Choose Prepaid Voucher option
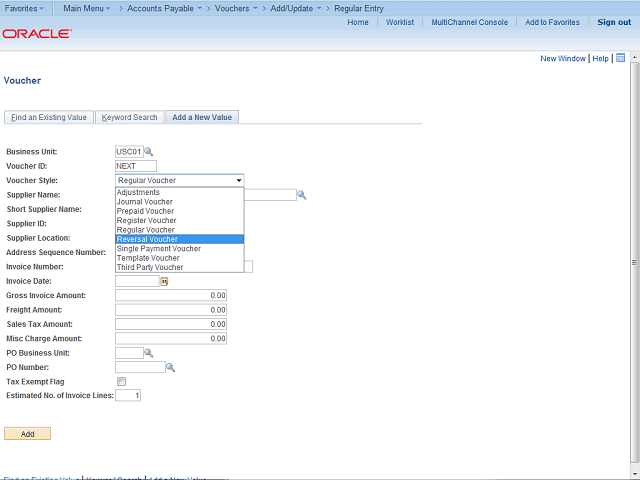Screen dimensions: 640x480 point(145,211)
